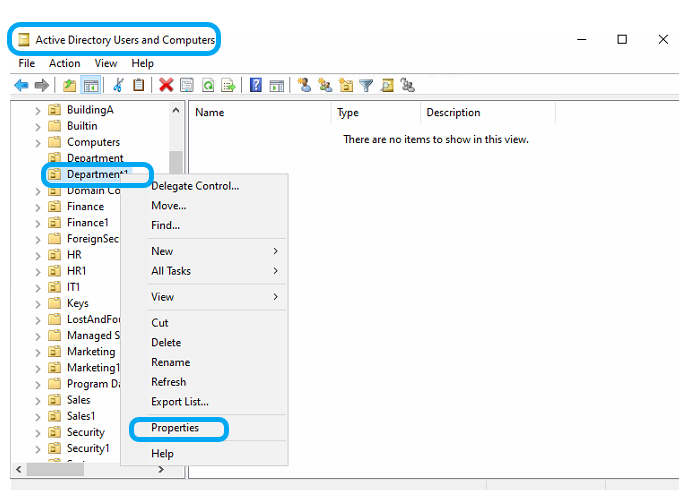Create a new user with toolbar icon
This screenshot has width=686, height=496.
(x=304, y=85)
